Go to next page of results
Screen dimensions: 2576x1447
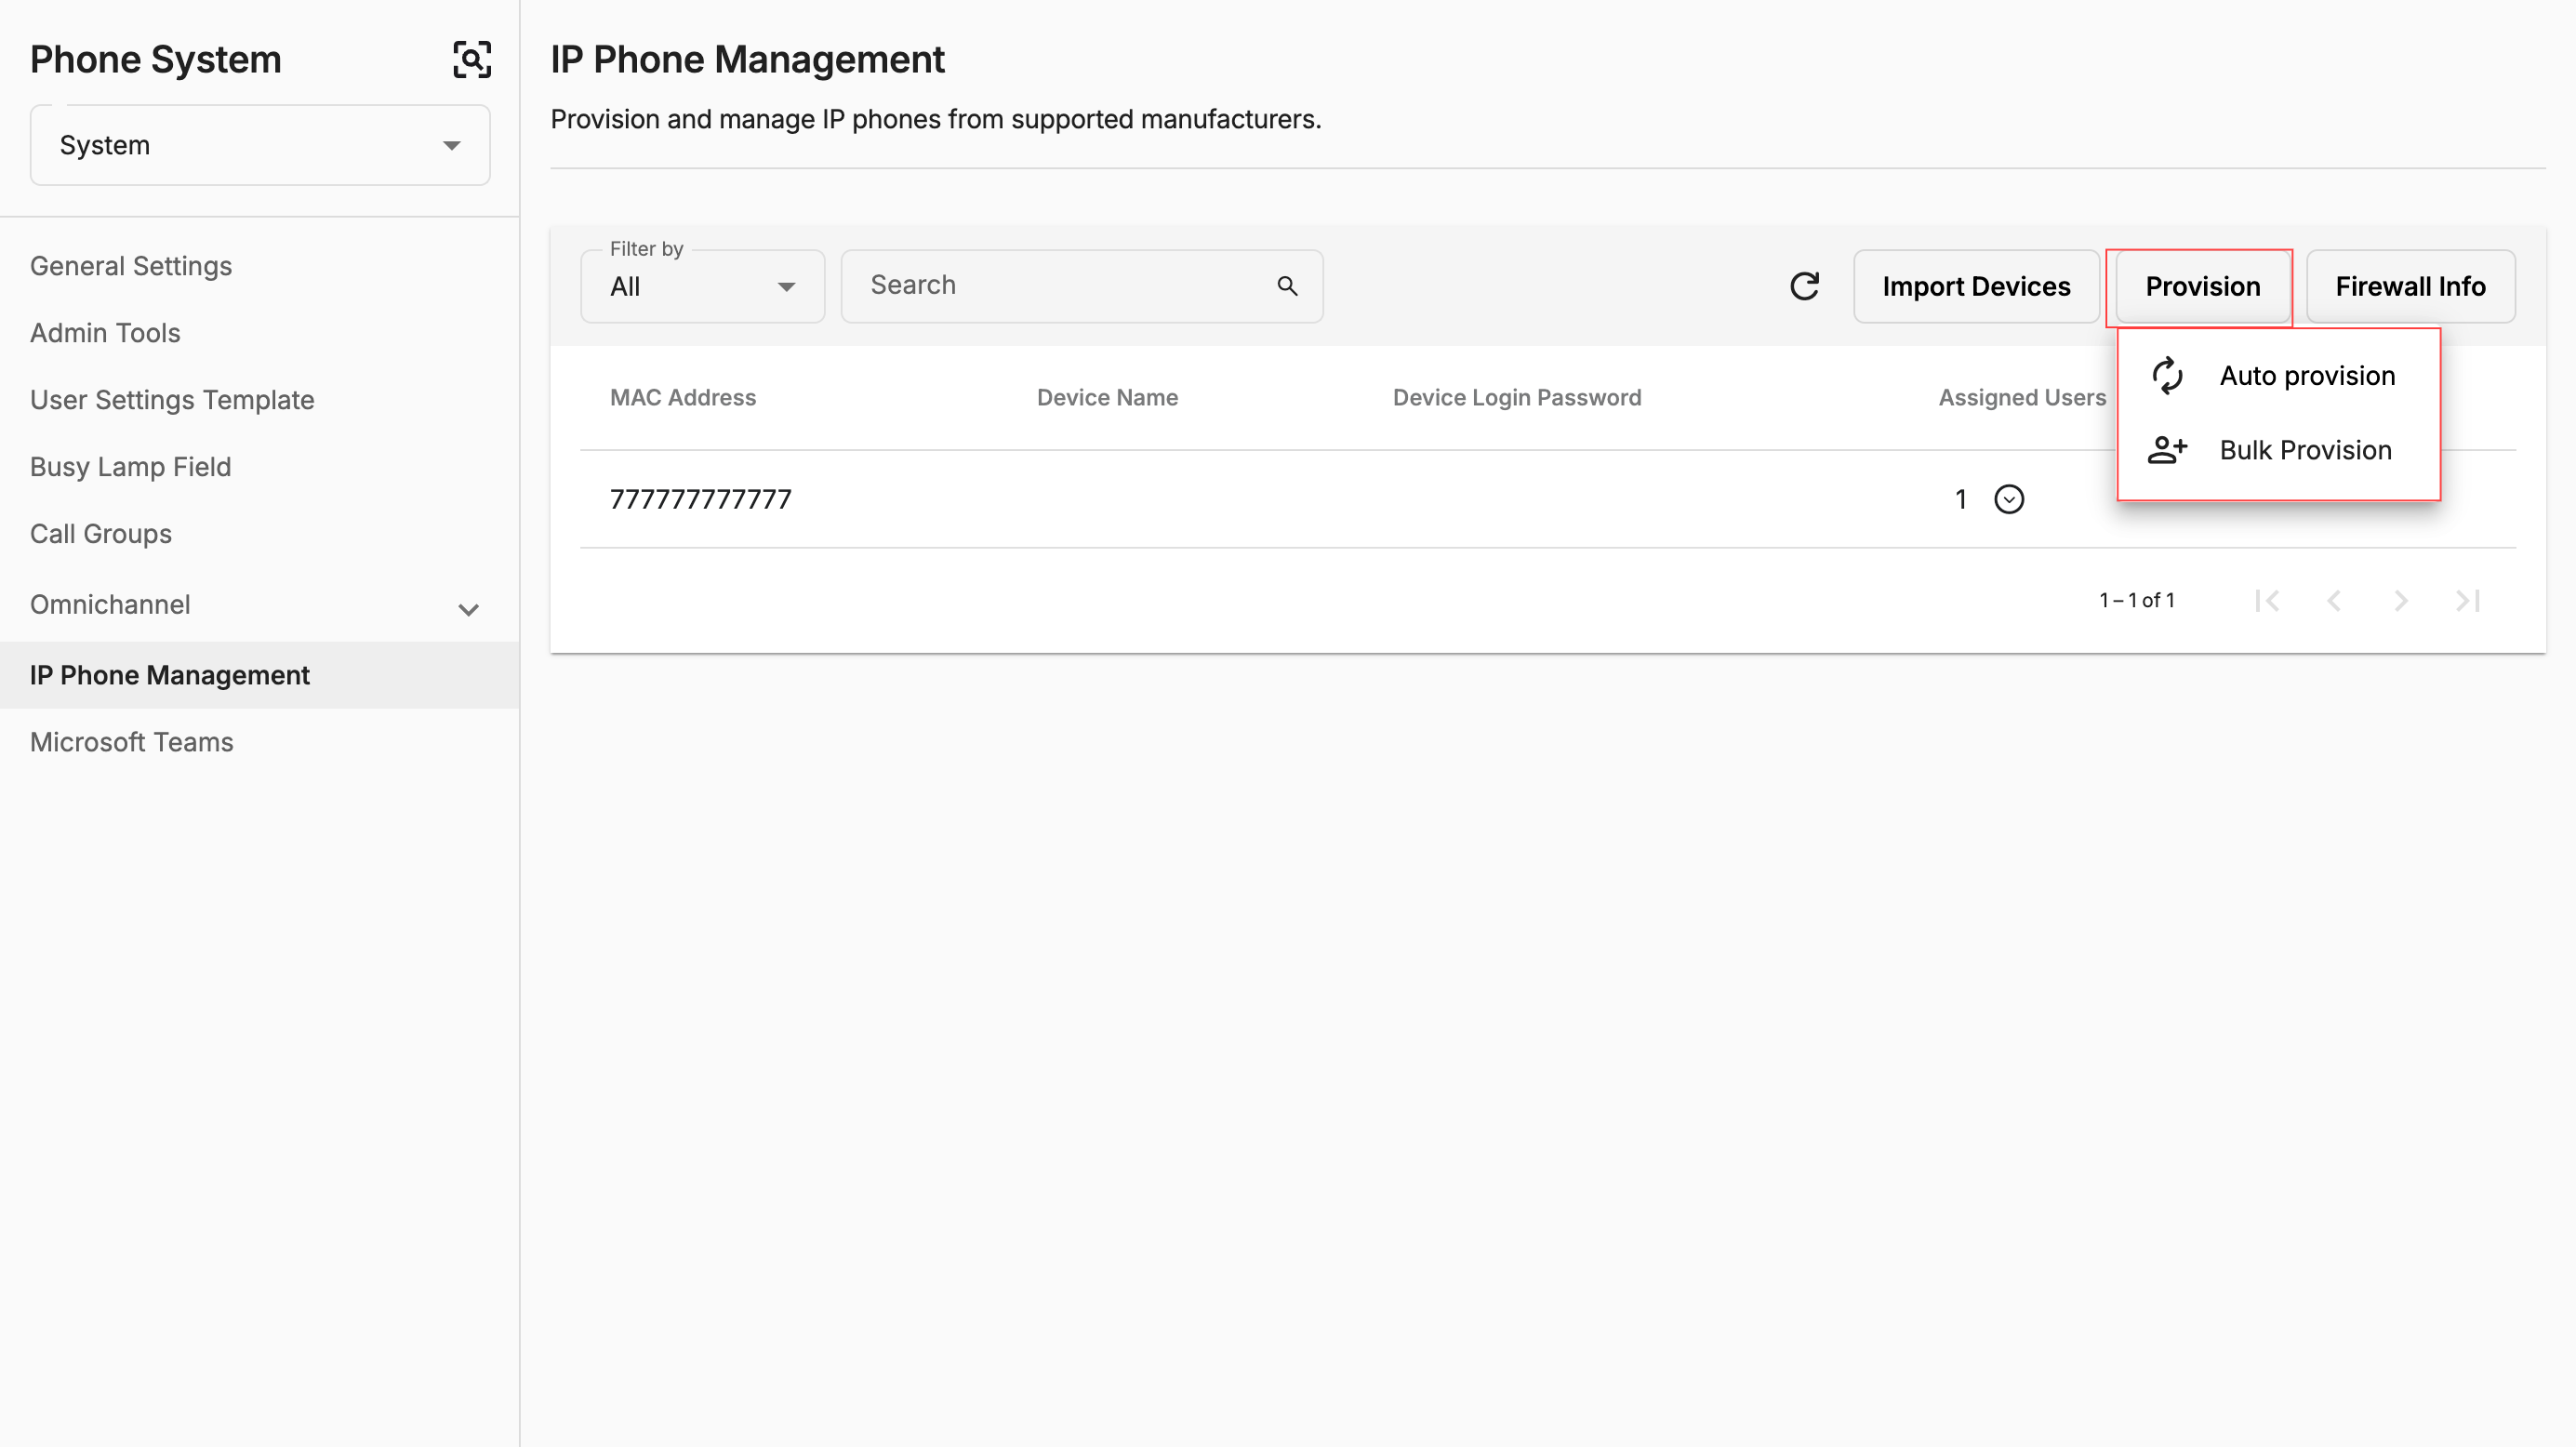coord(2400,600)
